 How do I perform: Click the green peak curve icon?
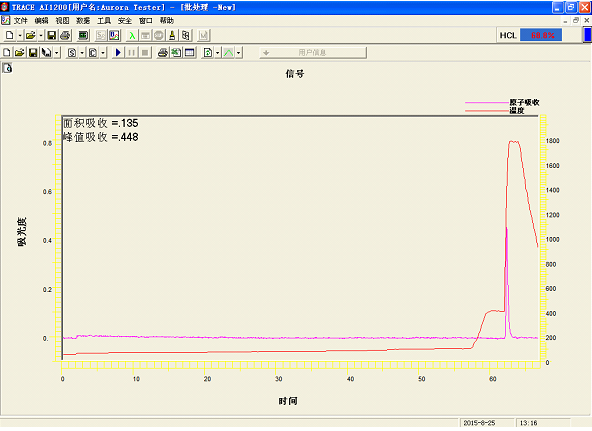click(228, 52)
